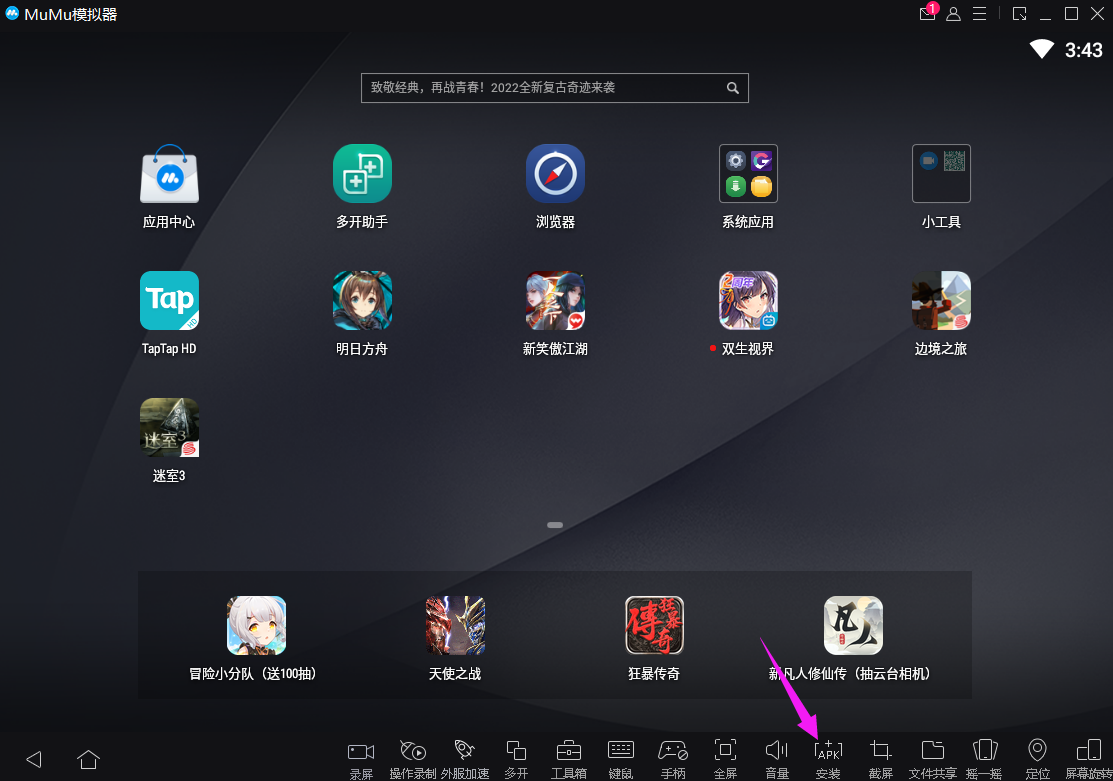Click the window snap icon in title bar

click(x=1019, y=13)
